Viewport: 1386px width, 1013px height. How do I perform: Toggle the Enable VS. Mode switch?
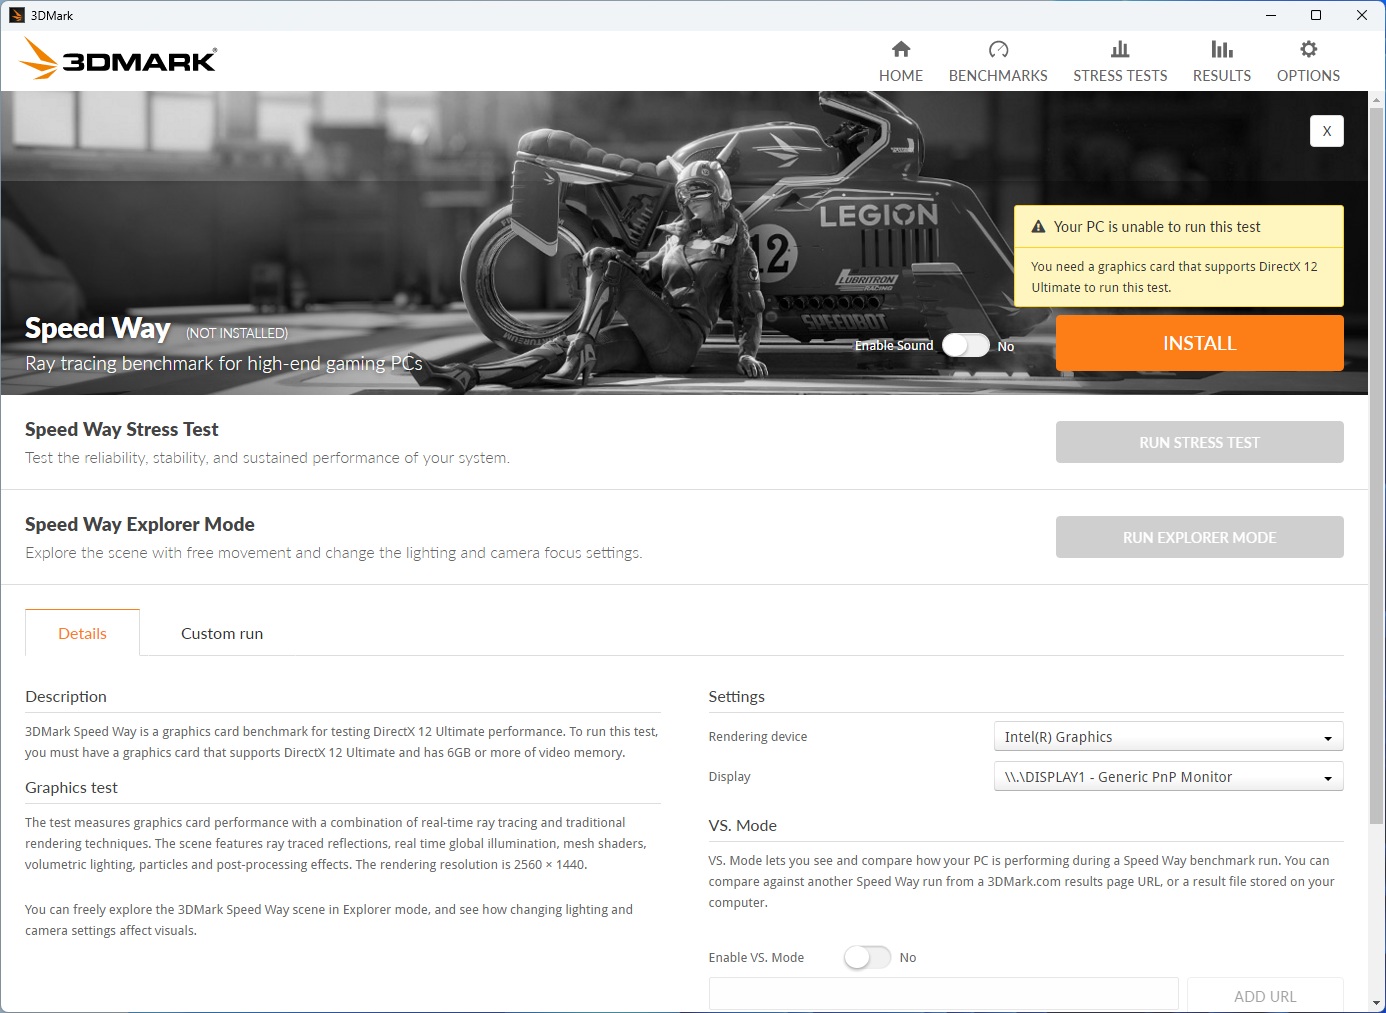[867, 957]
